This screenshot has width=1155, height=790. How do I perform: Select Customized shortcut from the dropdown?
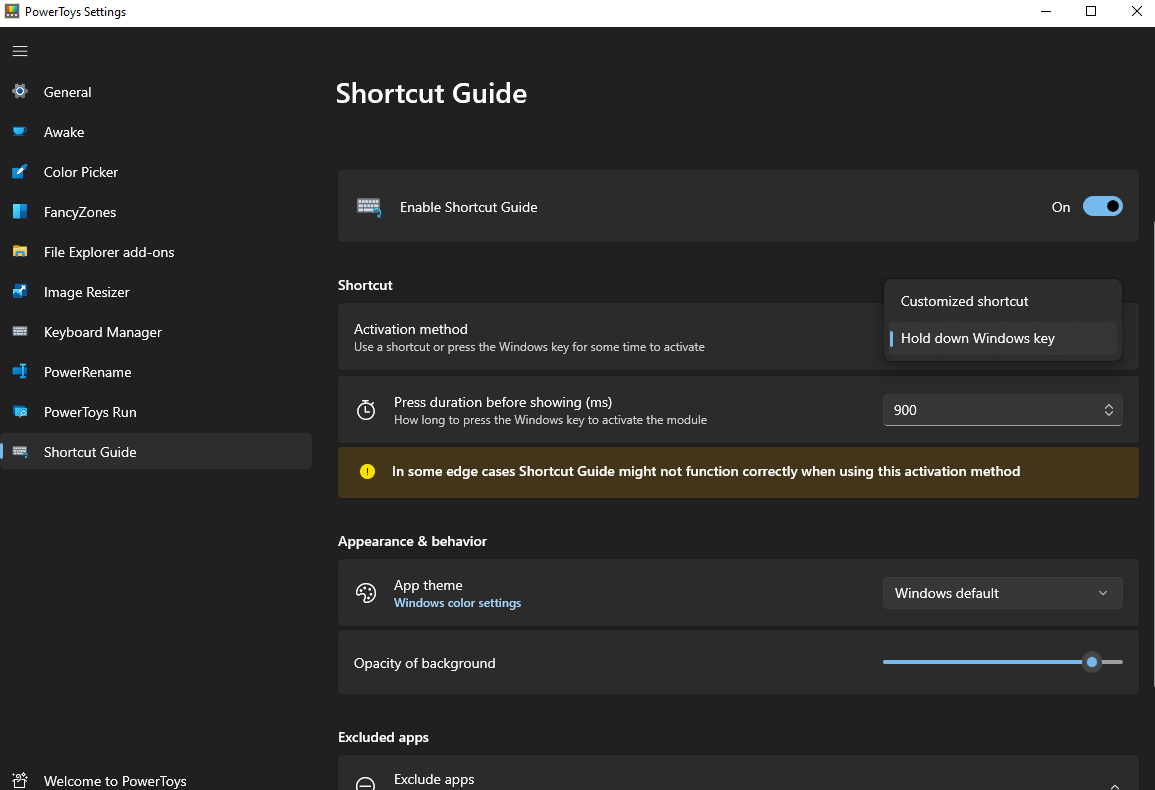964,300
